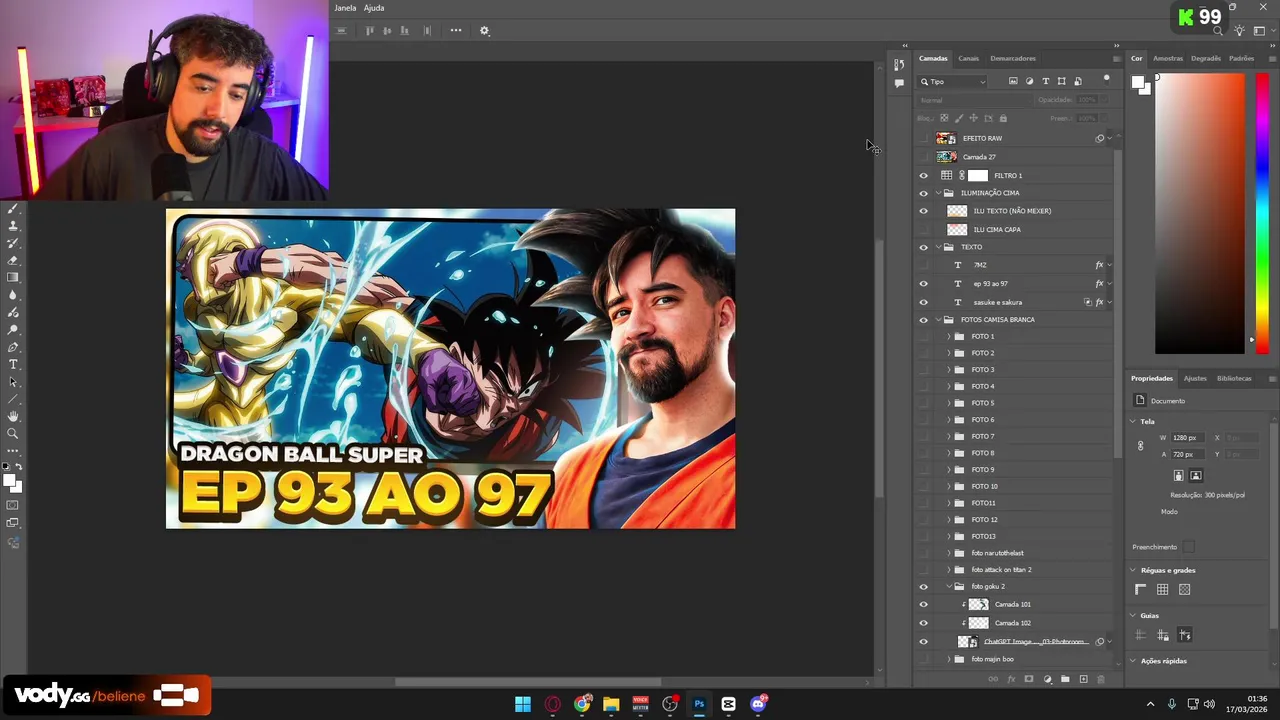The width and height of the screenshot is (1280, 720).
Task: Select the Clone Stamp tool
Action: 13,226
